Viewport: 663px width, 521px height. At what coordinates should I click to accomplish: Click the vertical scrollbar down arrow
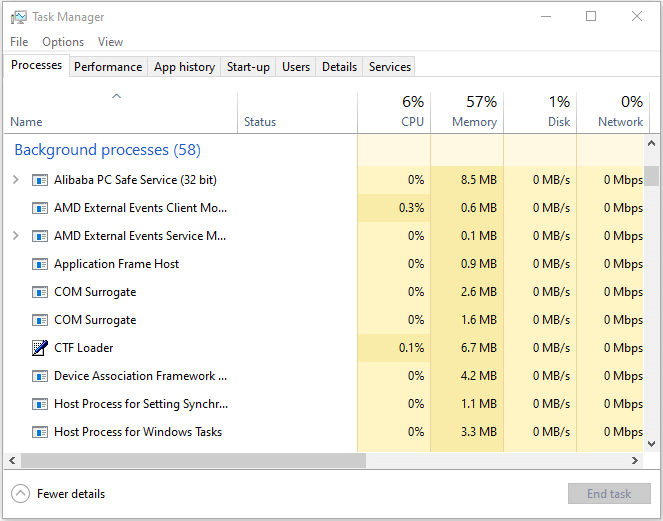pyautogui.click(x=651, y=444)
